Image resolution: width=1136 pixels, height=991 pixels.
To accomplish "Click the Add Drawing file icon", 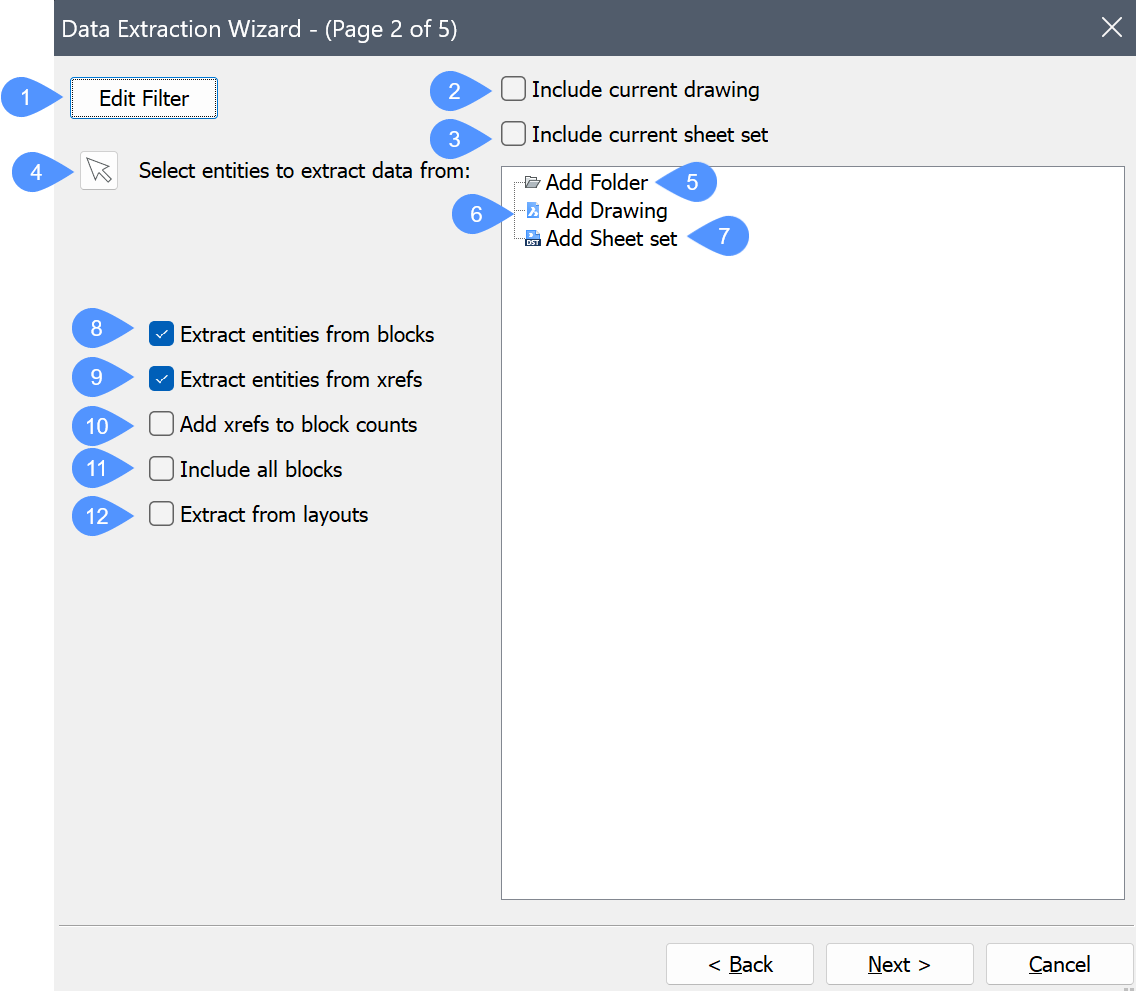I will (x=533, y=211).
